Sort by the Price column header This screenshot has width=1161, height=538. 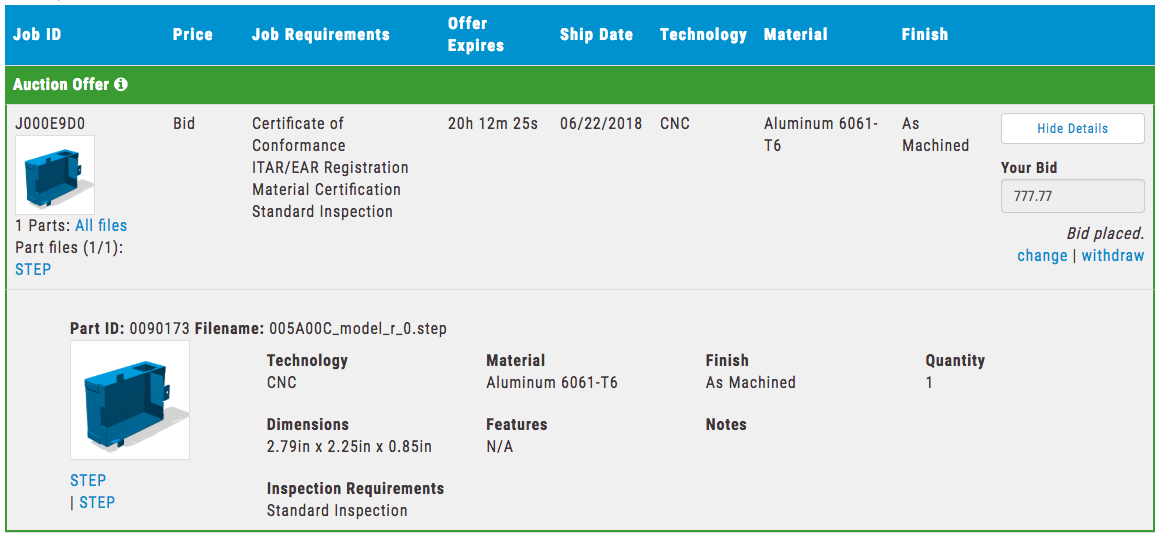point(193,35)
